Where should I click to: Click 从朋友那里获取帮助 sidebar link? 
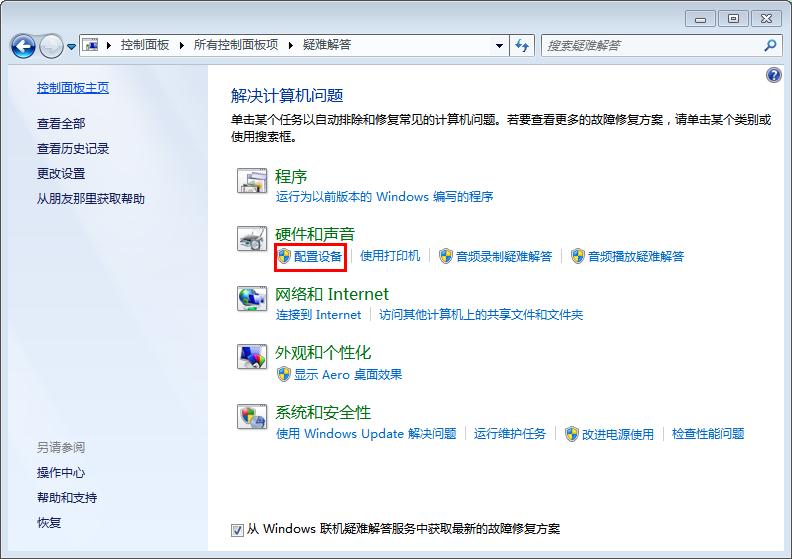(90, 198)
